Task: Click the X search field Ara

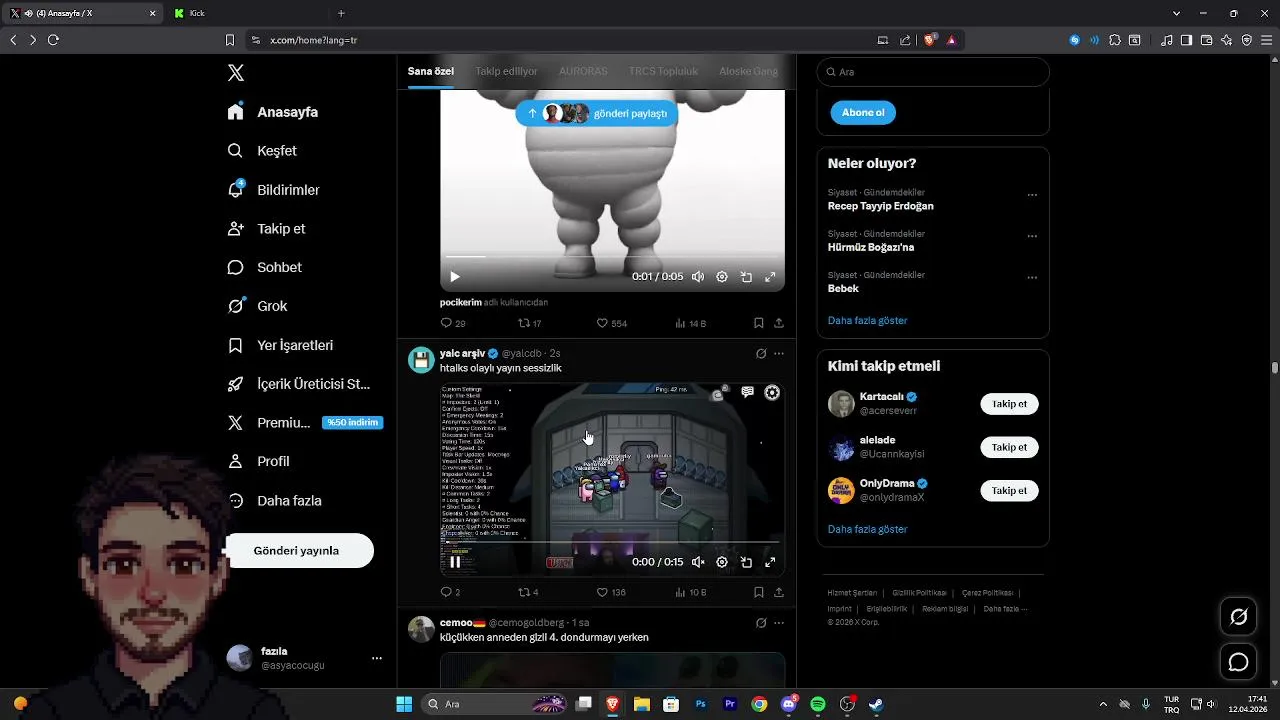Action: tap(933, 72)
